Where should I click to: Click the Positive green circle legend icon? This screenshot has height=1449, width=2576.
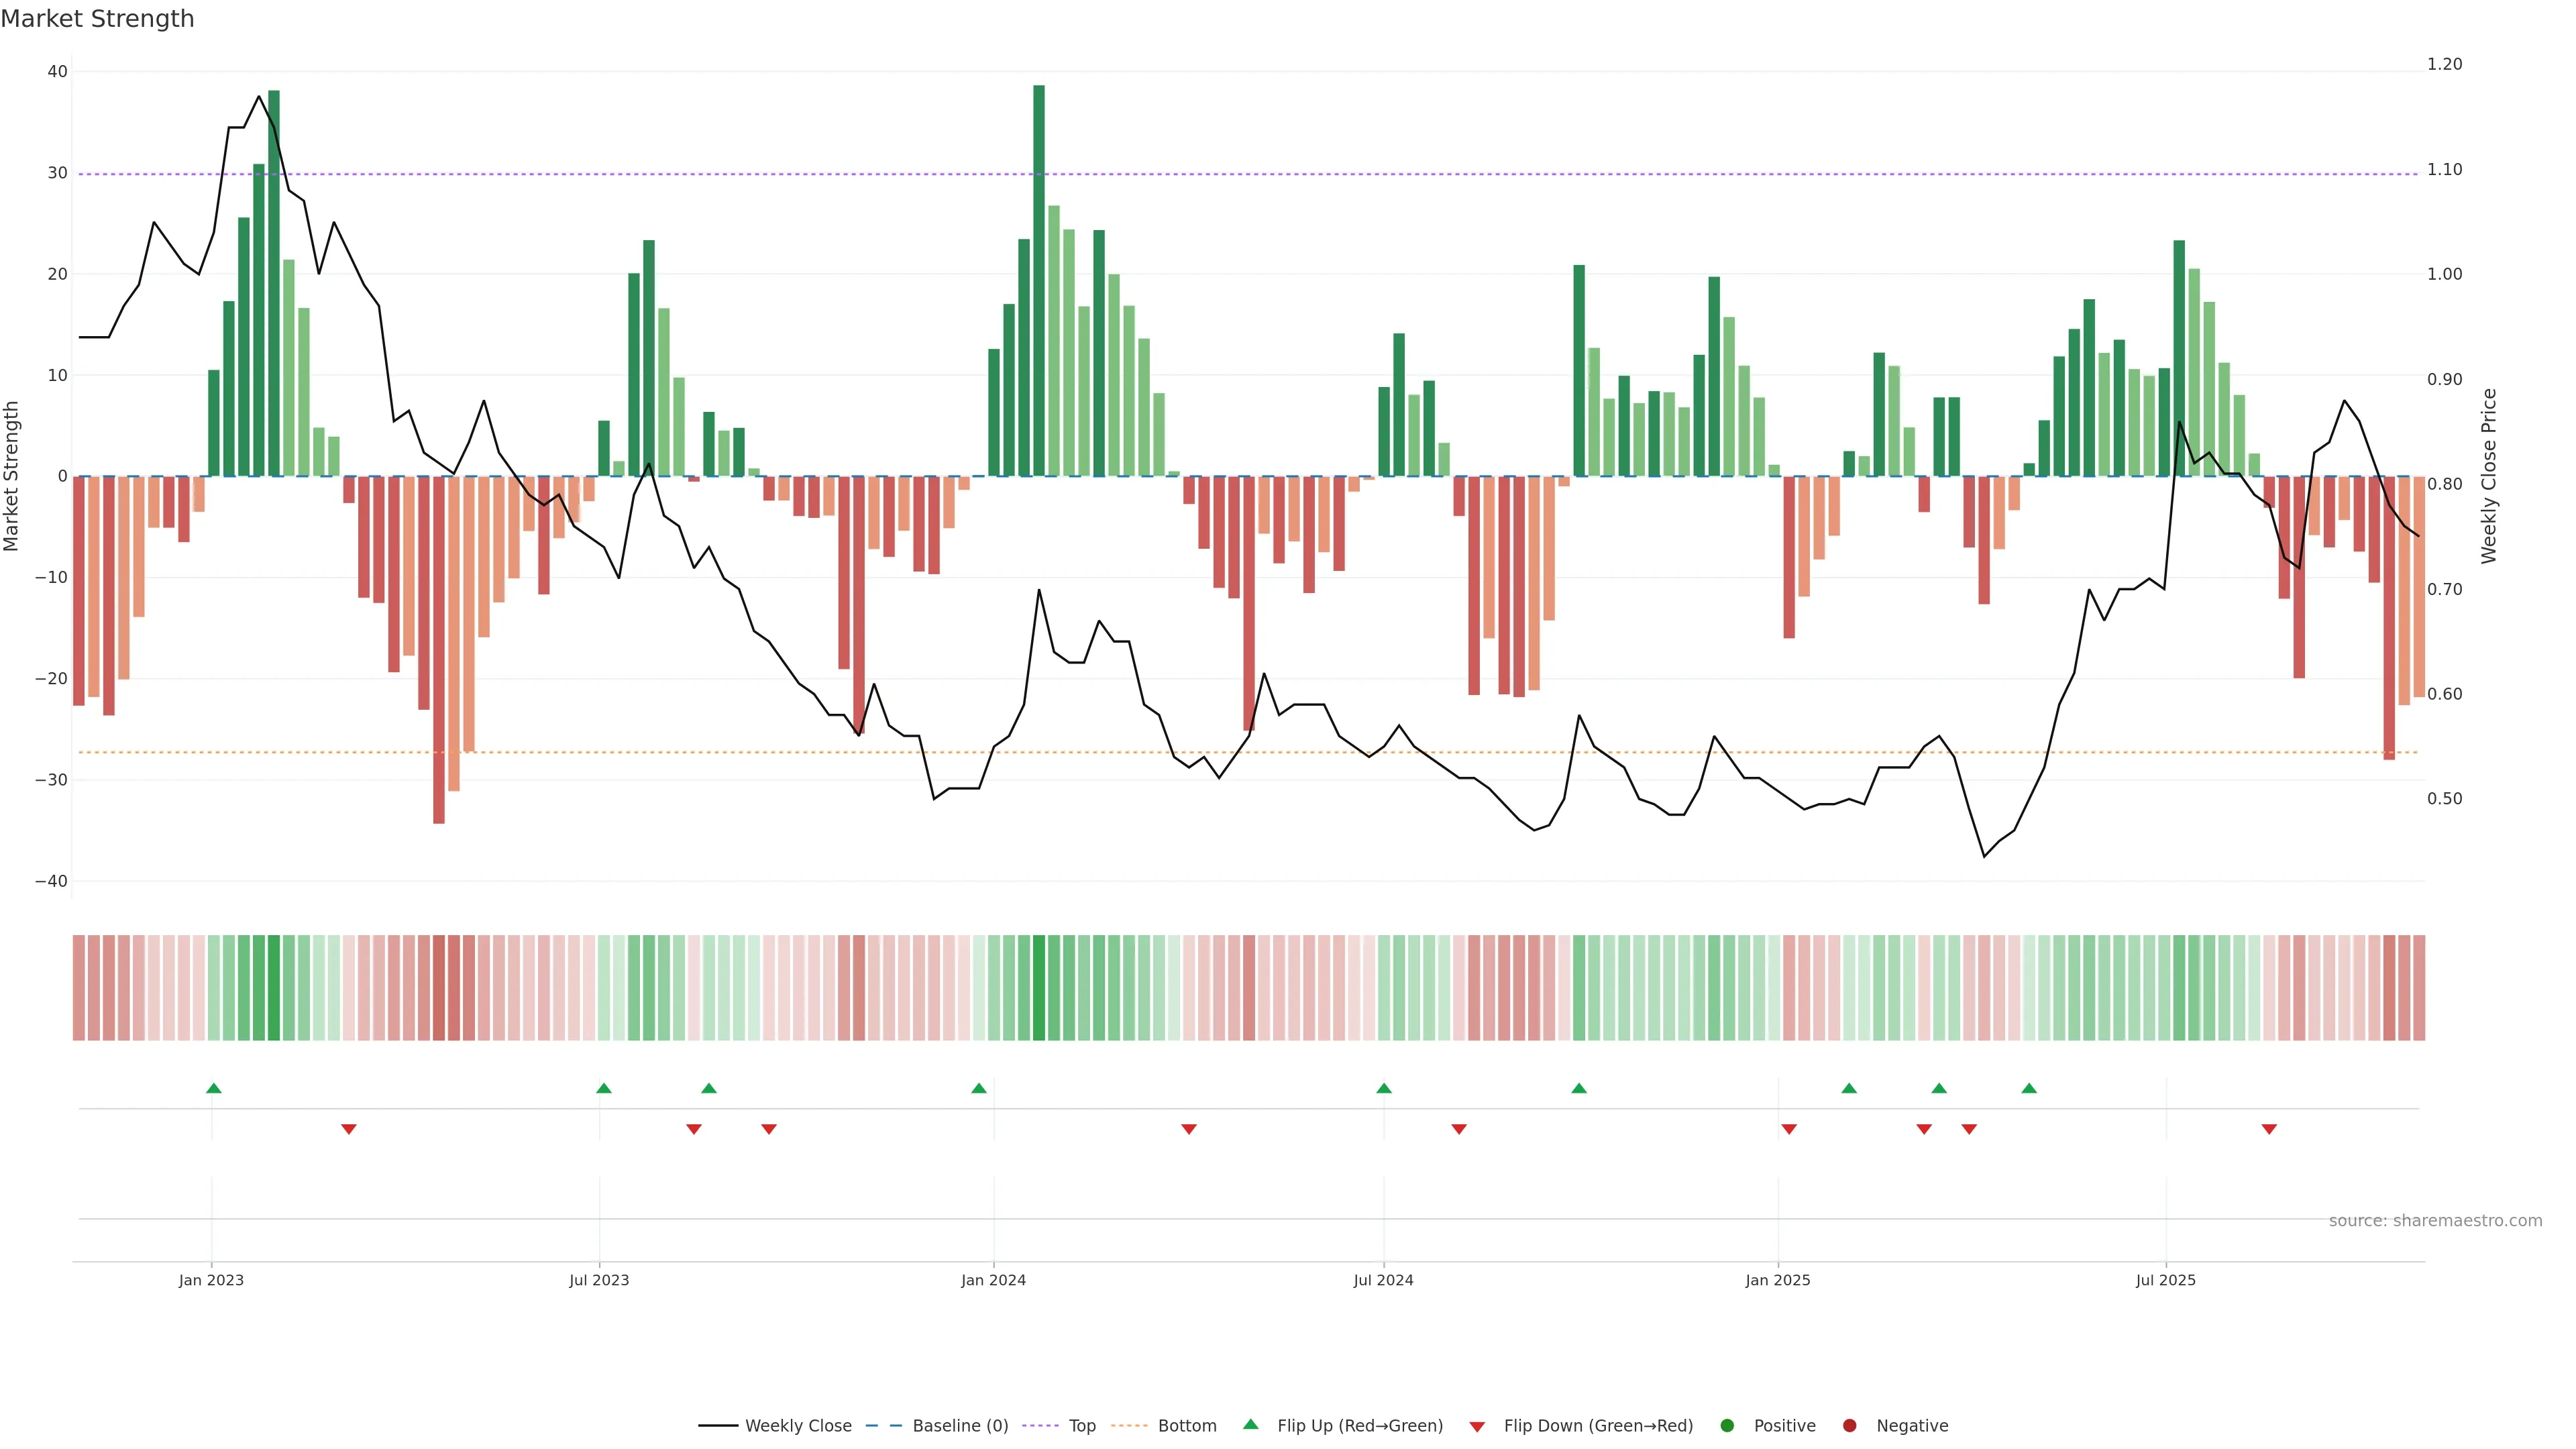point(1727,1426)
